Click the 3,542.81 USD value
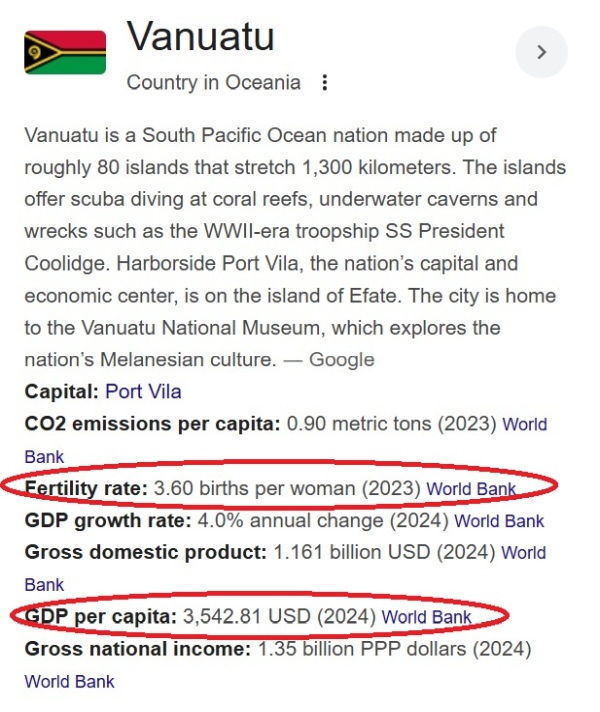Viewport: 600px width, 712px height. (x=246, y=617)
